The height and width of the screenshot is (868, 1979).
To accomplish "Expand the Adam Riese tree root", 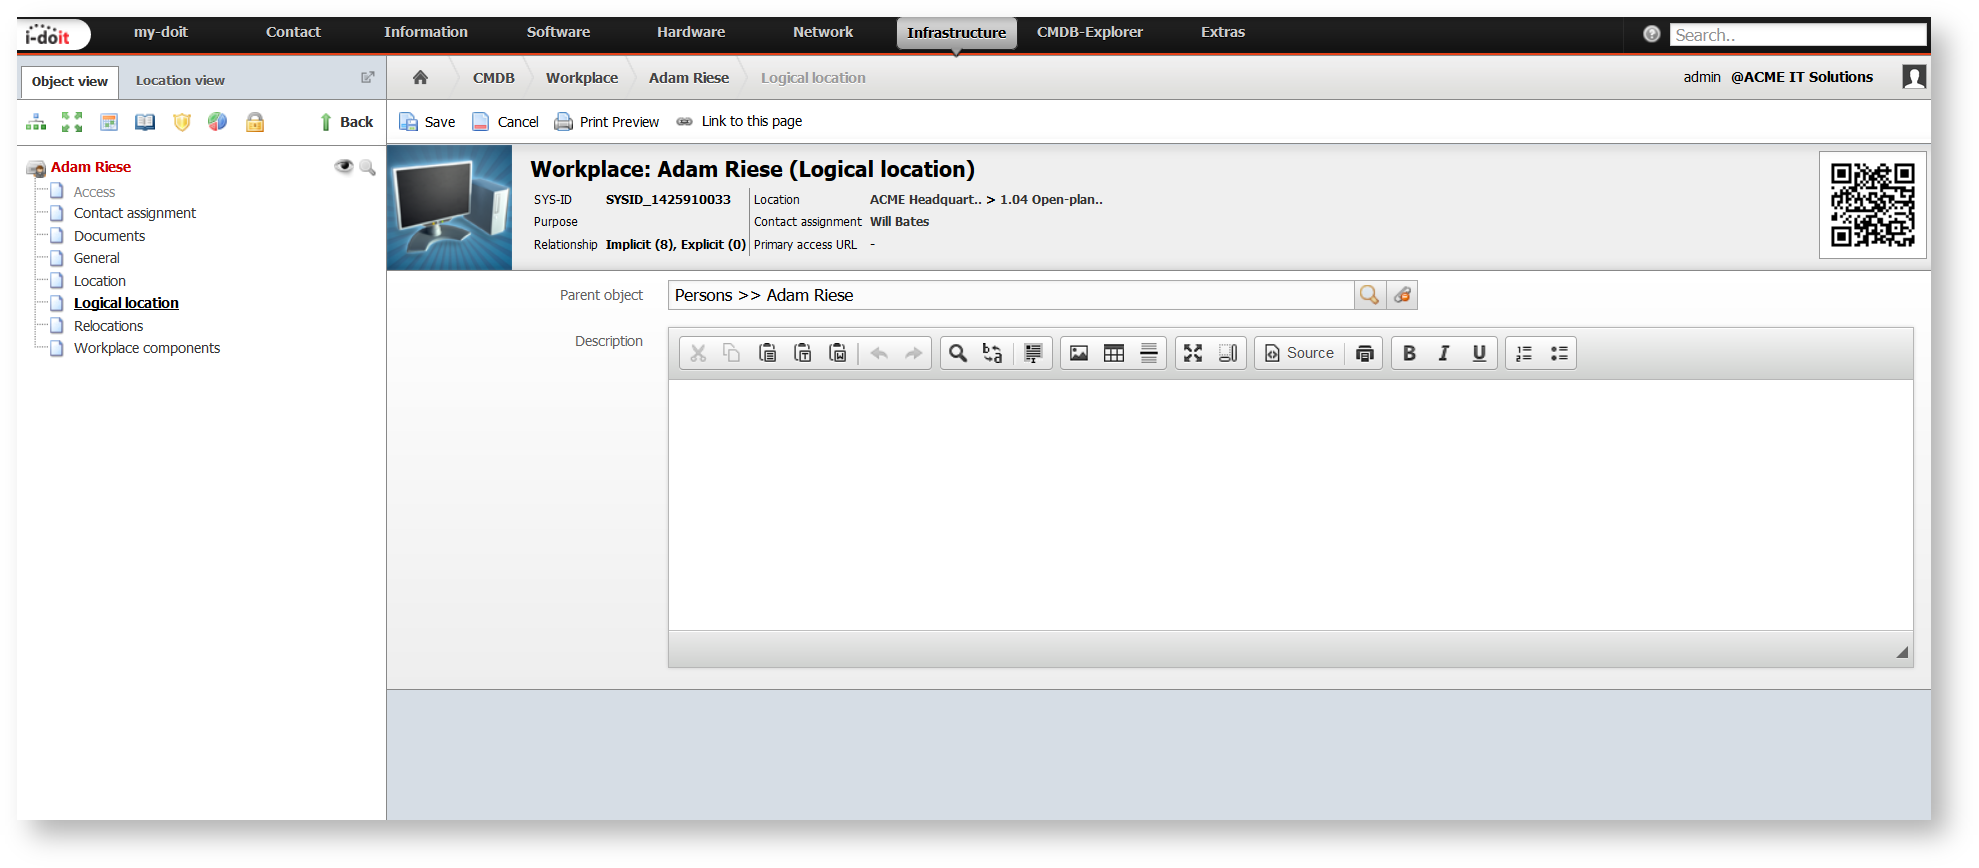I will (36, 168).
